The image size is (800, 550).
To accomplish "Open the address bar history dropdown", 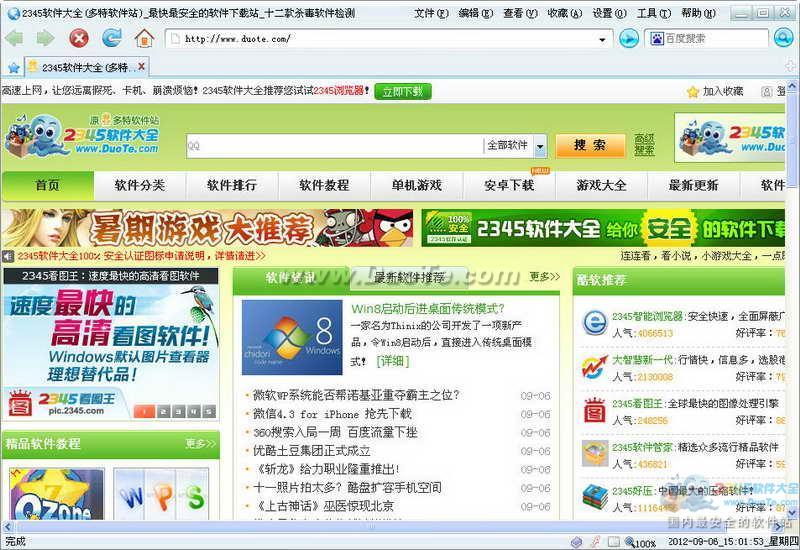I will point(603,39).
